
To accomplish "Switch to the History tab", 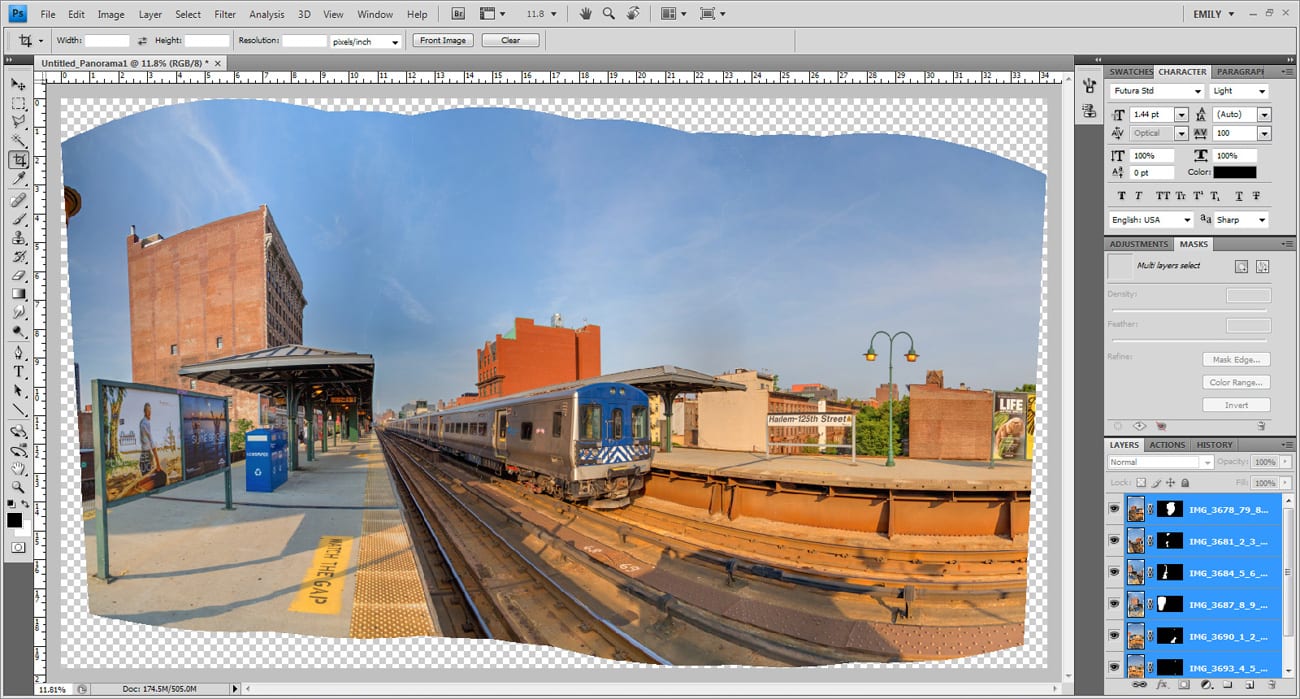I will (1214, 445).
